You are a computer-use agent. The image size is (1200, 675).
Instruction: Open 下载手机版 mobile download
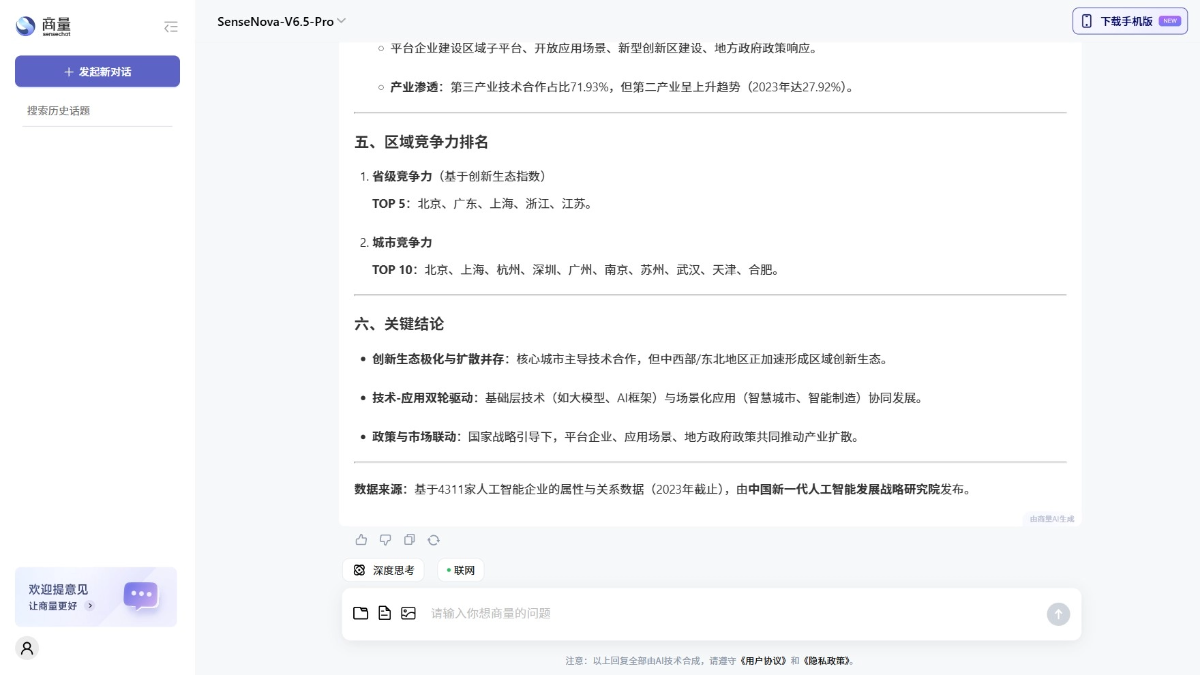(1129, 20)
